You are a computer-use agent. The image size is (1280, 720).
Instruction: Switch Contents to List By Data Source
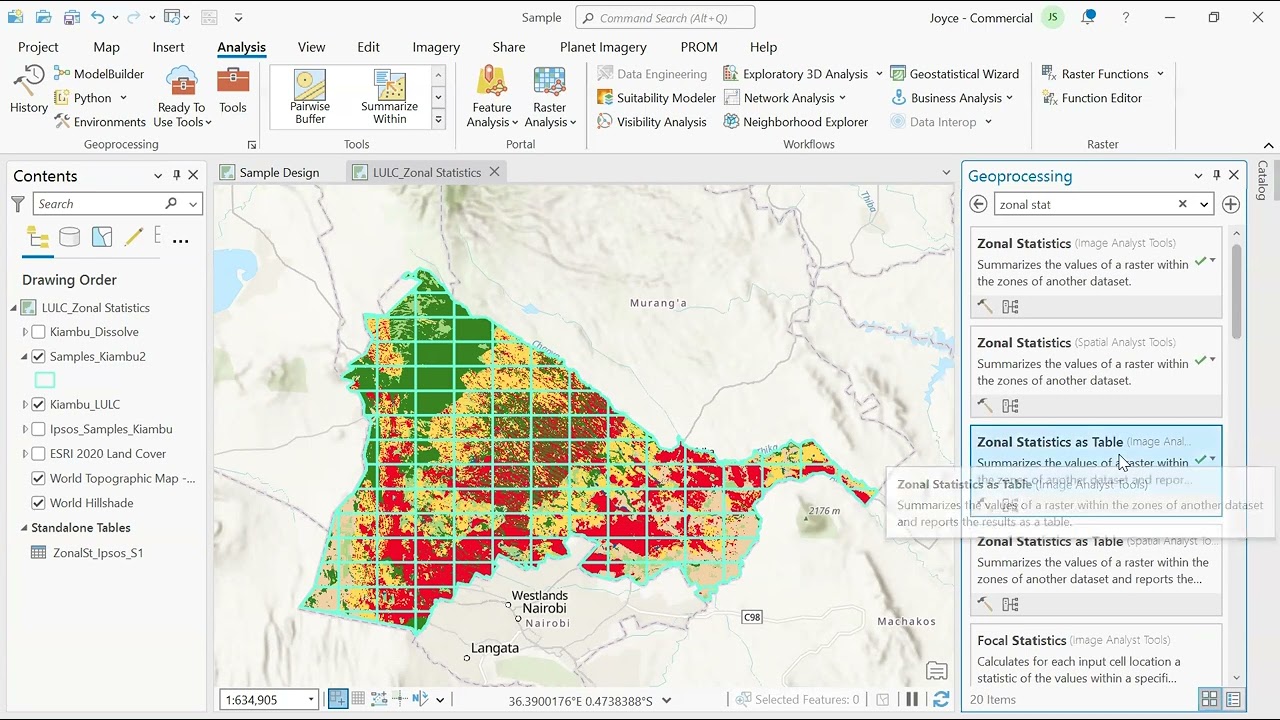[x=69, y=237]
